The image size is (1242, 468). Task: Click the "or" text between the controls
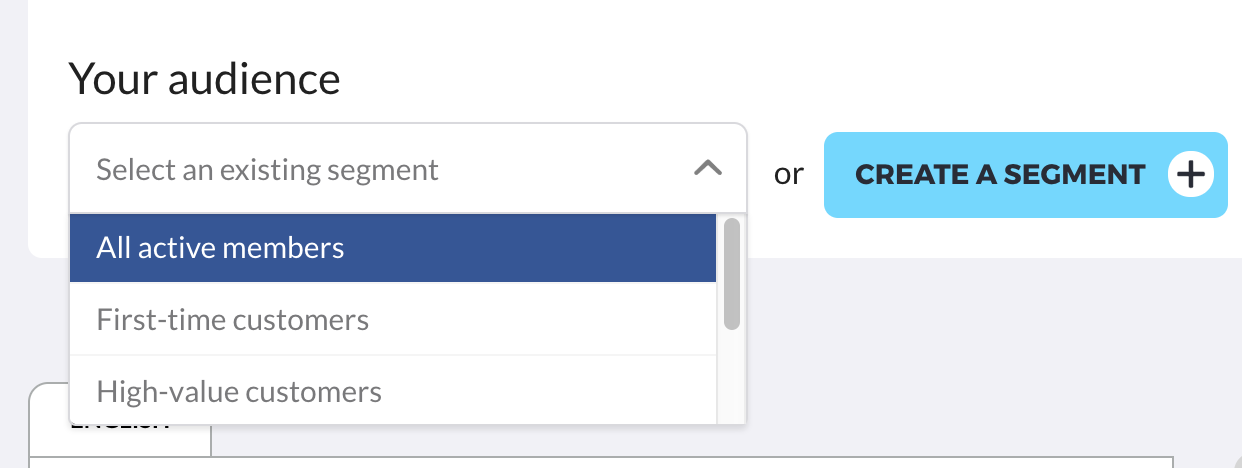788,175
